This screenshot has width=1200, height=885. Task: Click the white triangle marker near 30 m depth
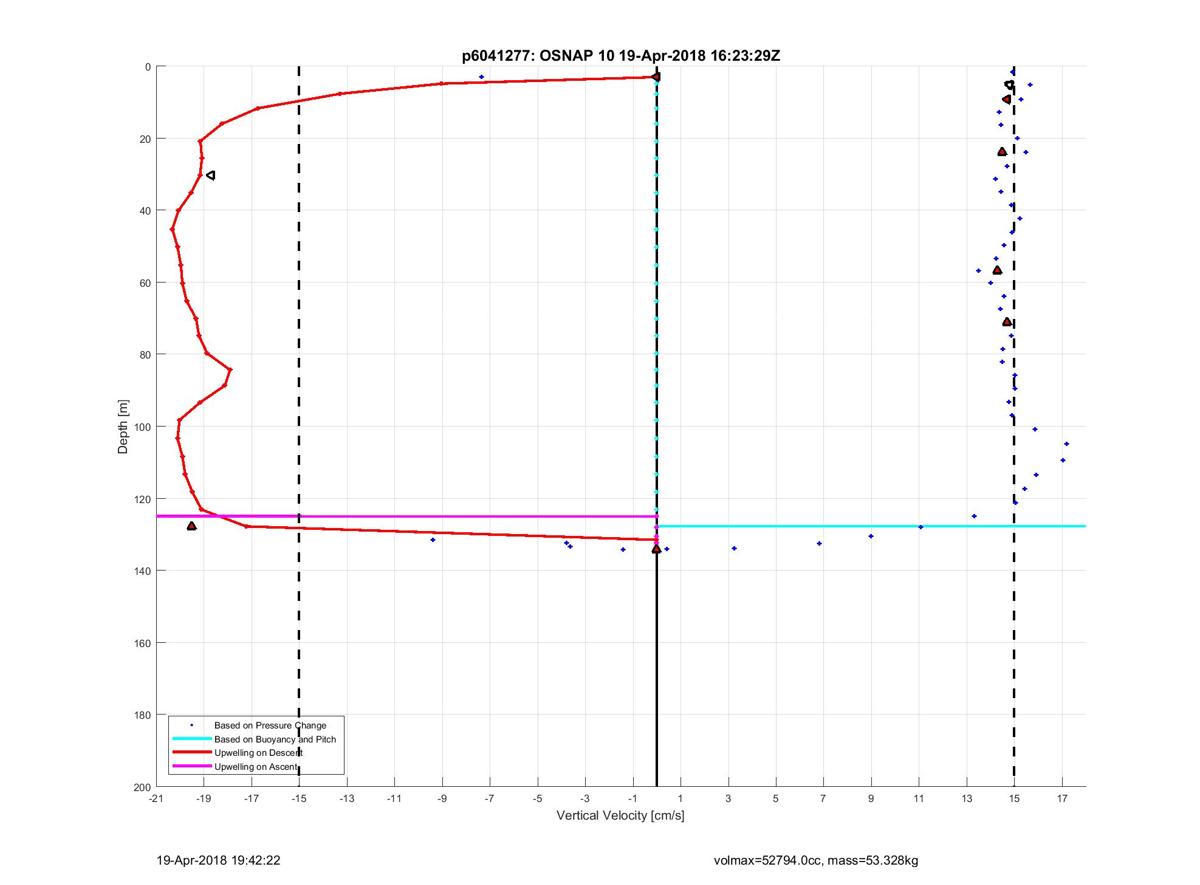(210, 175)
